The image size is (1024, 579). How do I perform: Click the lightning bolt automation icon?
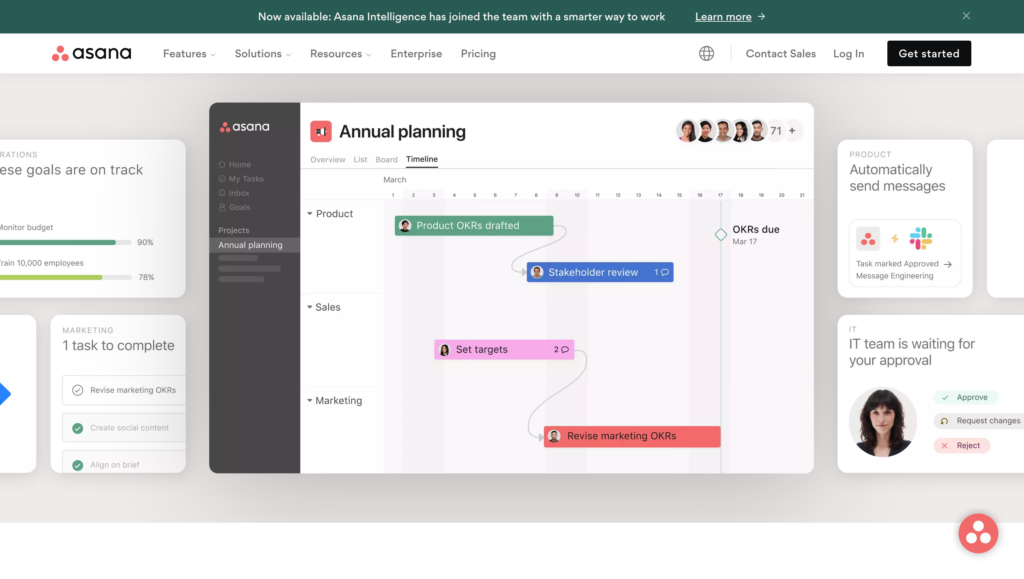tap(895, 239)
